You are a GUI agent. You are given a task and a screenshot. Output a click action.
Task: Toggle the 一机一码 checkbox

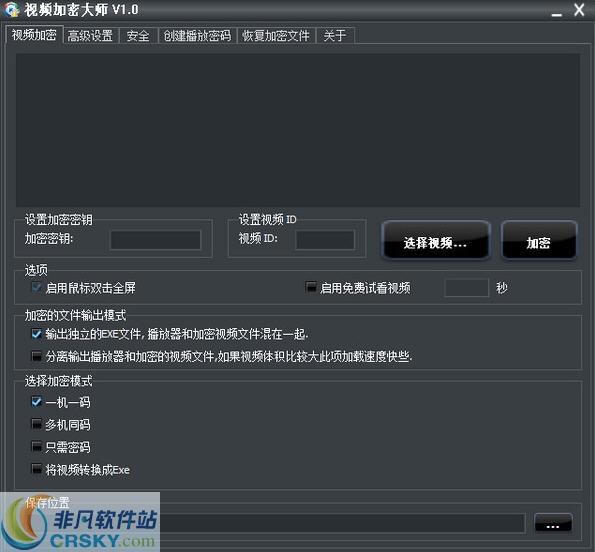click(36, 402)
